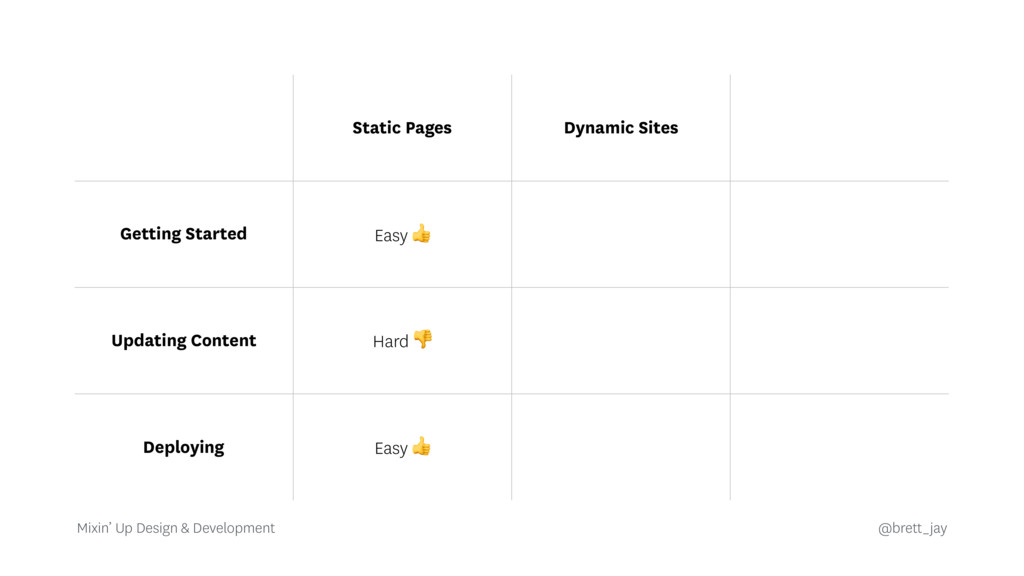Select empty Dynamic Sites cell for Updating Content

(621, 341)
